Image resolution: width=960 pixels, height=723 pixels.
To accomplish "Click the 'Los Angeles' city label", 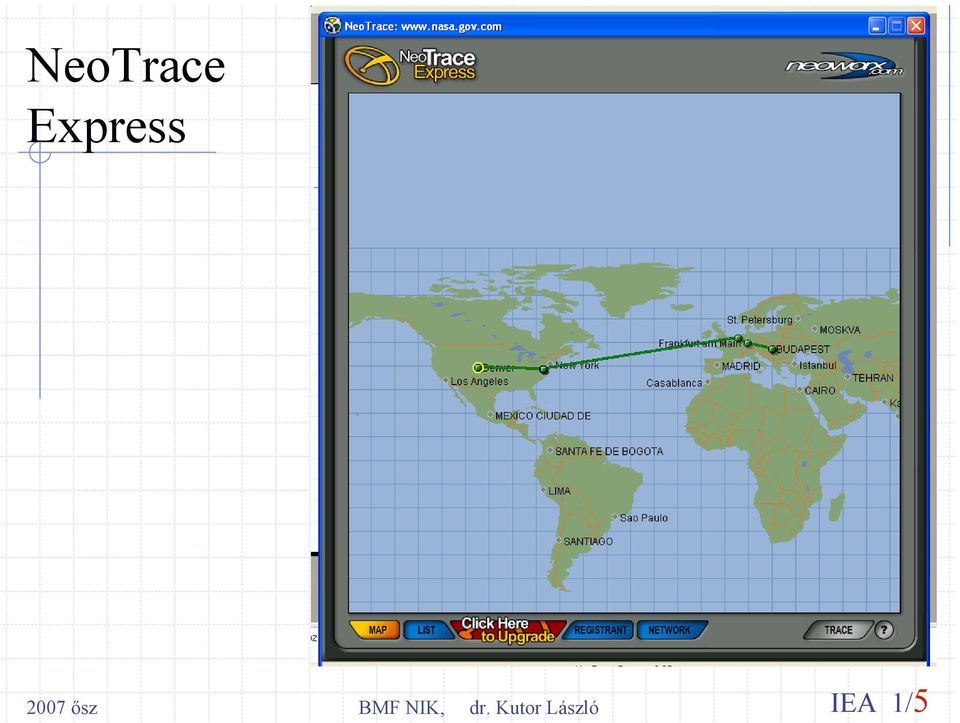I will tap(479, 381).
